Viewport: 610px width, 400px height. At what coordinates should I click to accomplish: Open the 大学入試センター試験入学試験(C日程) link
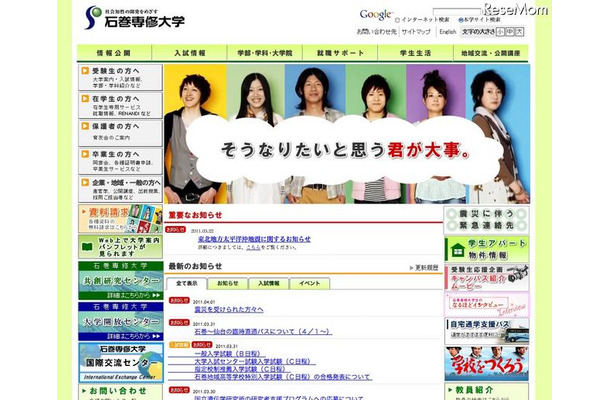[253, 361]
